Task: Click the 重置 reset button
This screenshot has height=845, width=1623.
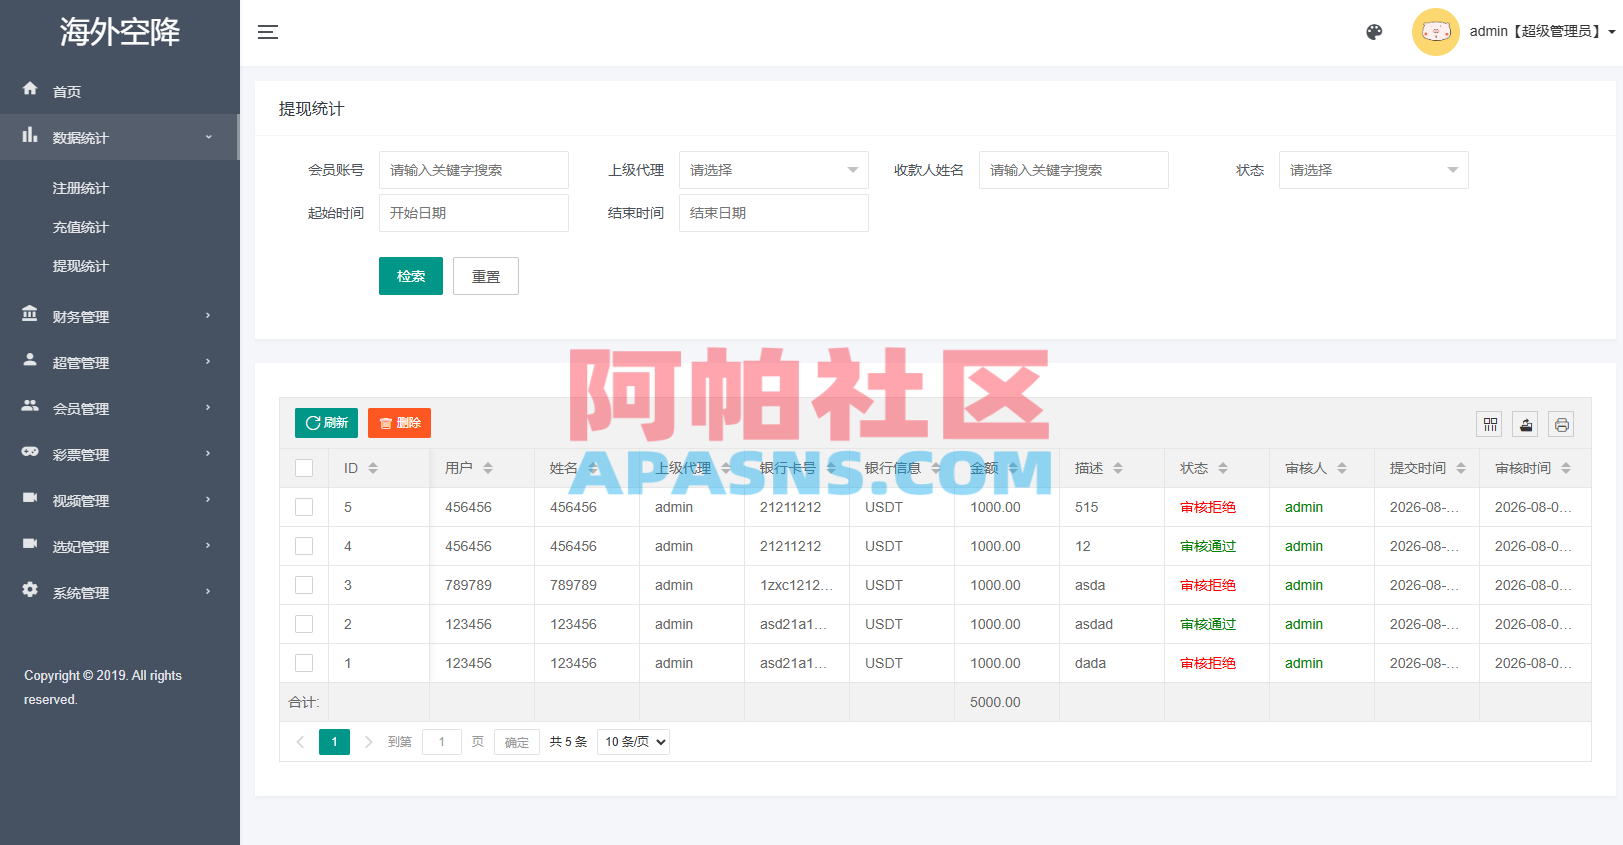Action: [486, 276]
